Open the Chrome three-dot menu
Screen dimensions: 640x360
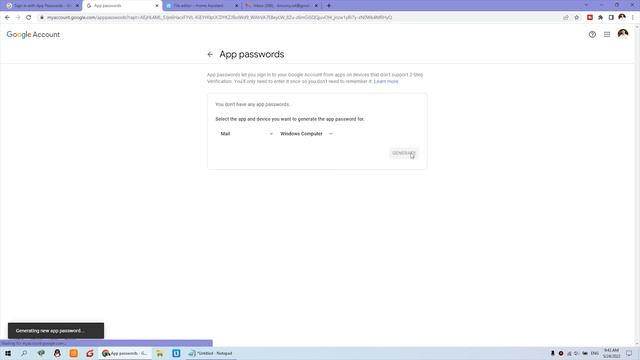pyautogui.click(x=633, y=18)
